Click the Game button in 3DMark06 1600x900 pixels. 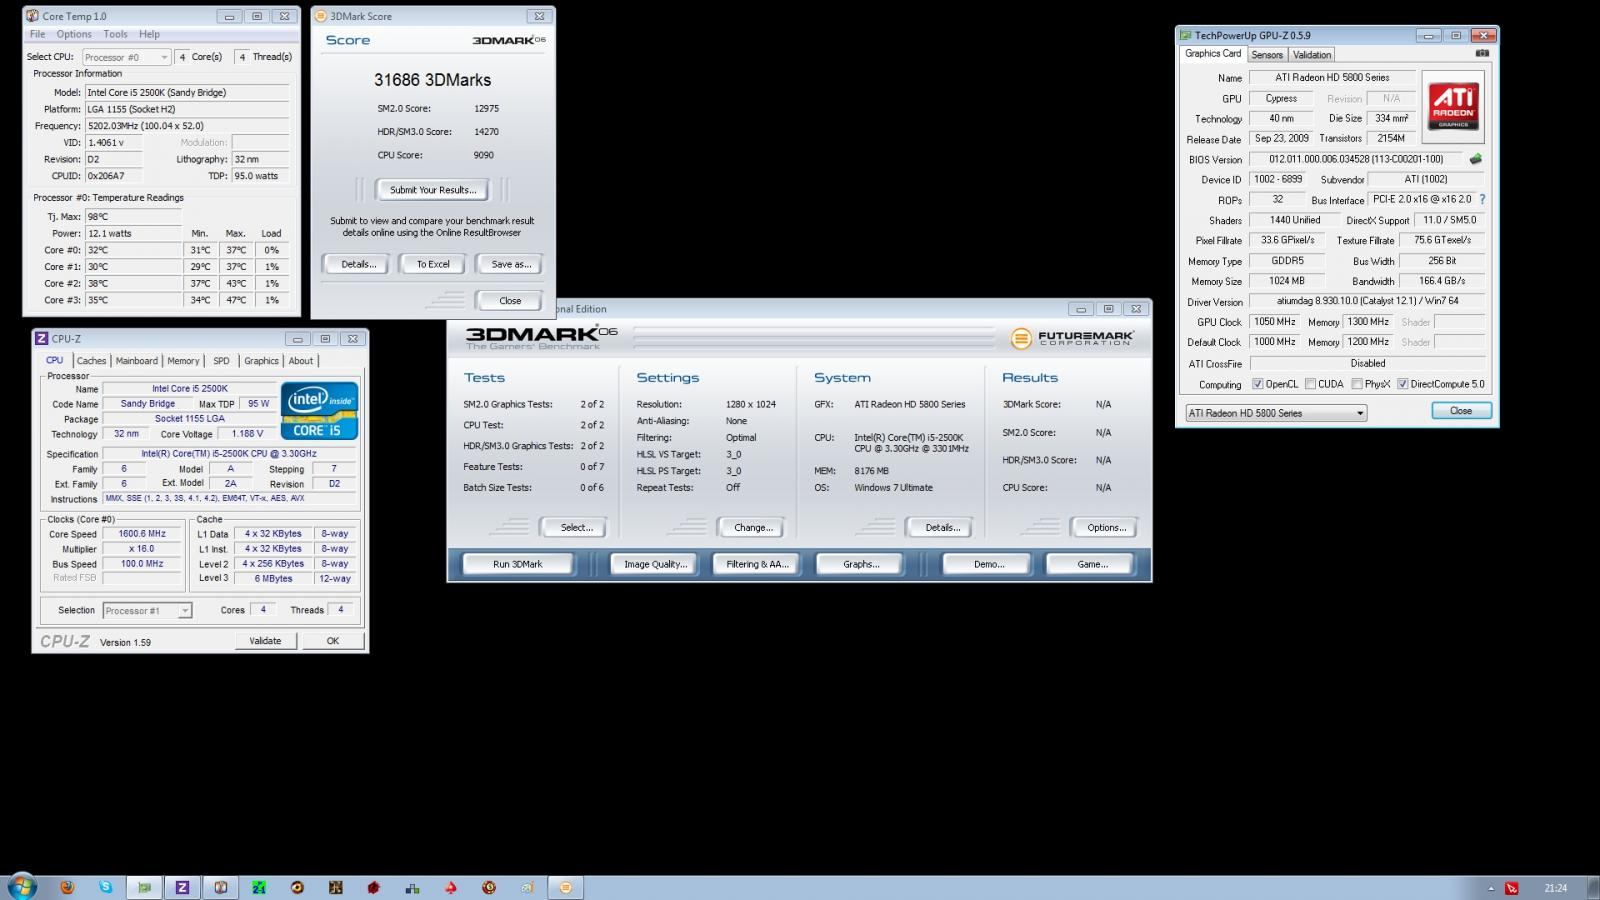point(1091,564)
